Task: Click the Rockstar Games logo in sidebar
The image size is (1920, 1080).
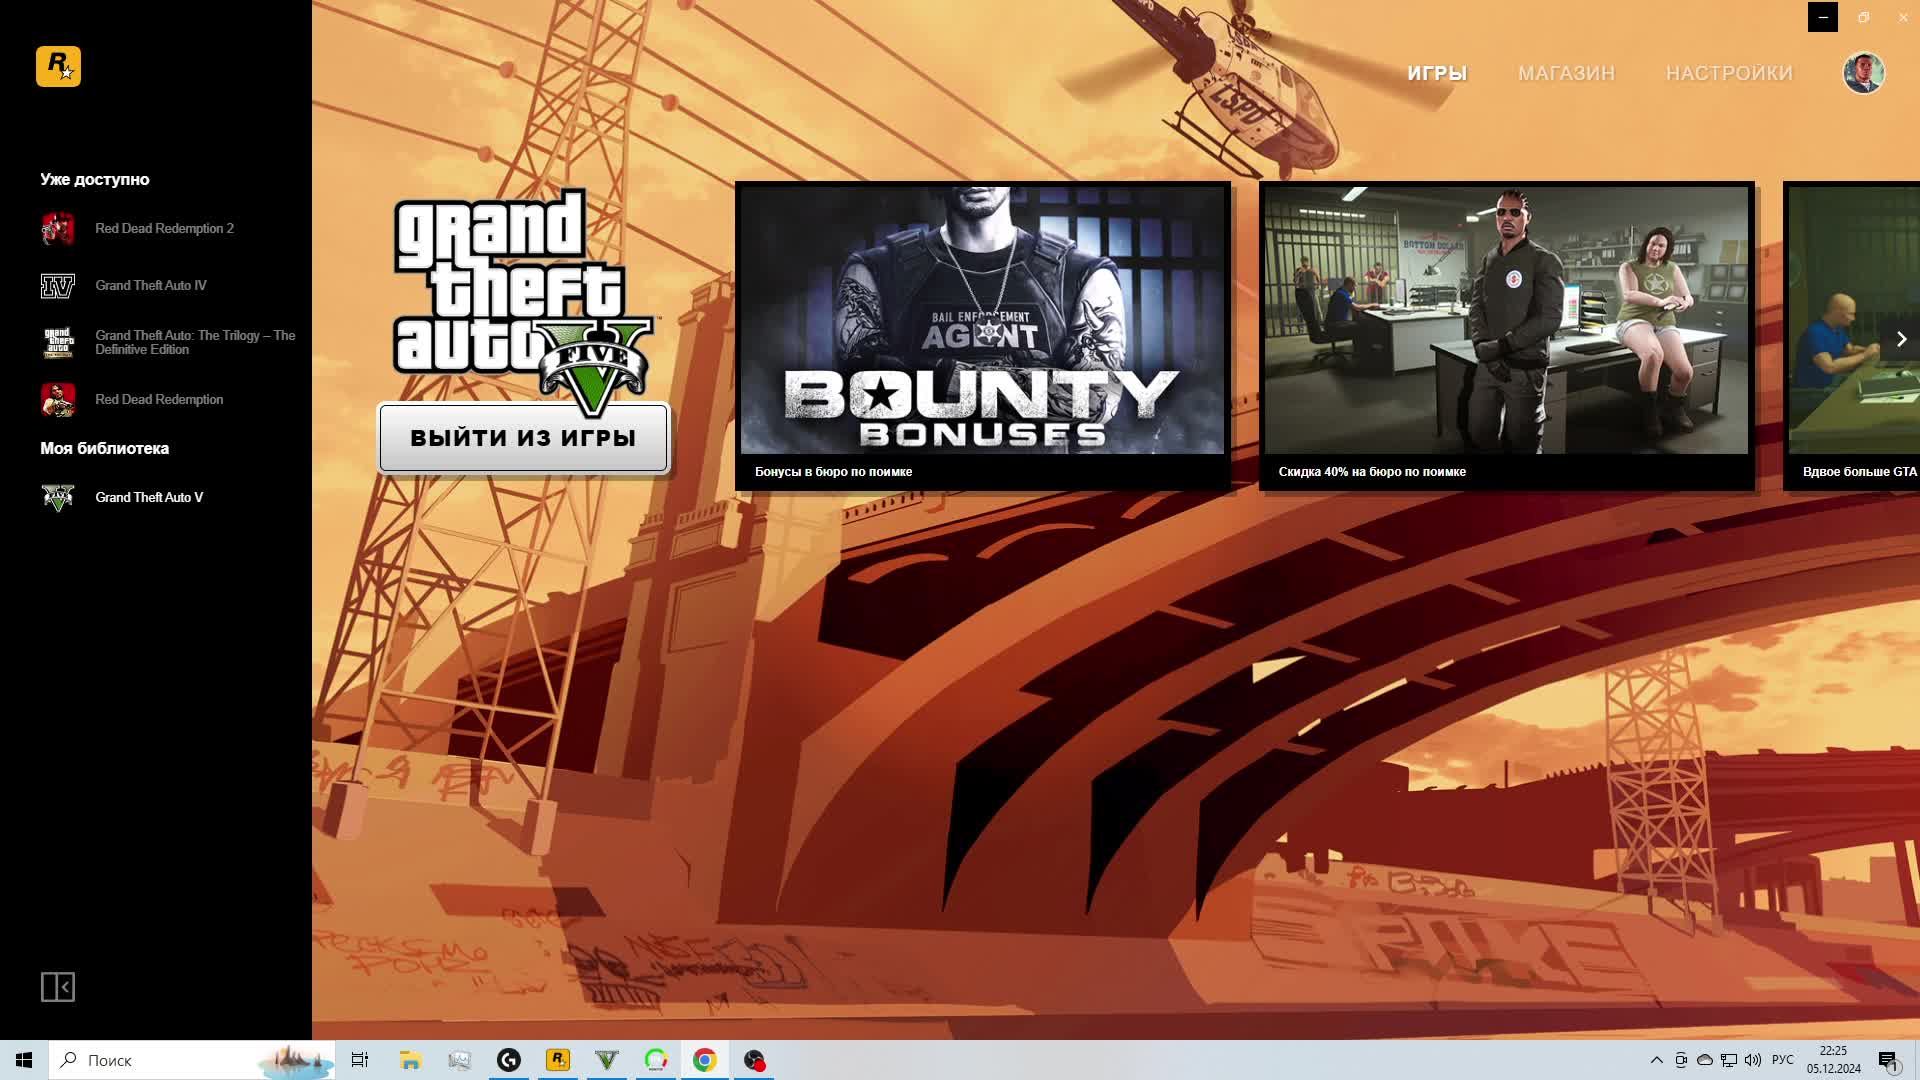Action: pos(58,67)
